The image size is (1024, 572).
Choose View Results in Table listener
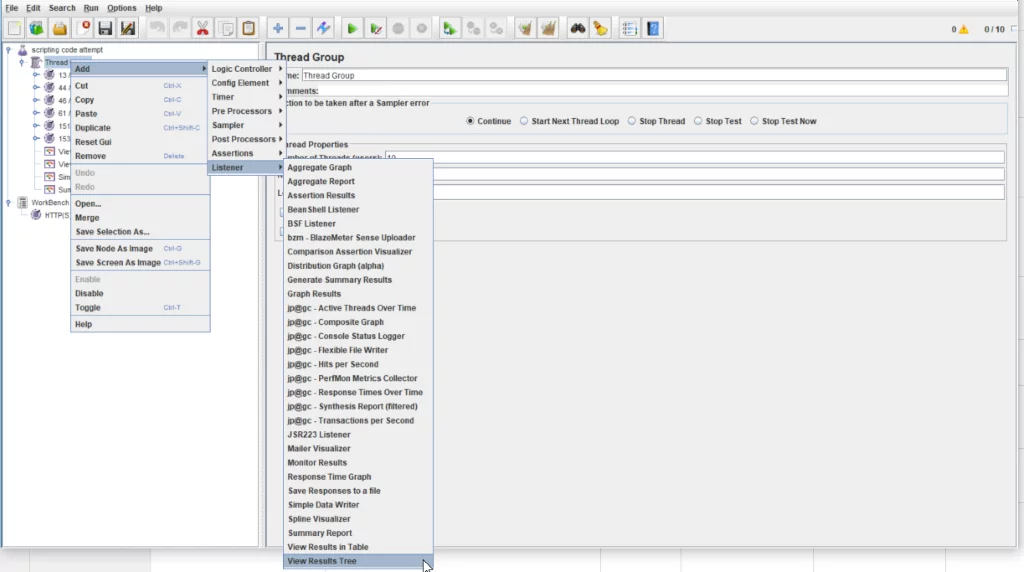pyautogui.click(x=358, y=547)
